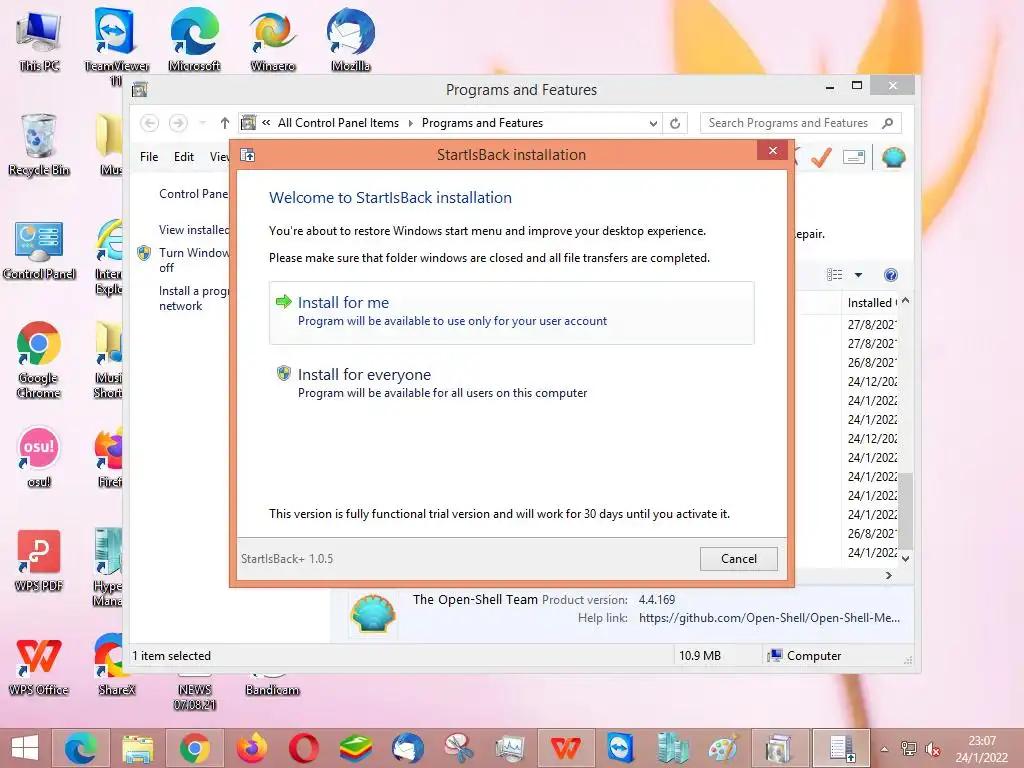This screenshot has width=1024, height=768.
Task: Click the StartIsBack installer title bar icon
Action: (248, 155)
